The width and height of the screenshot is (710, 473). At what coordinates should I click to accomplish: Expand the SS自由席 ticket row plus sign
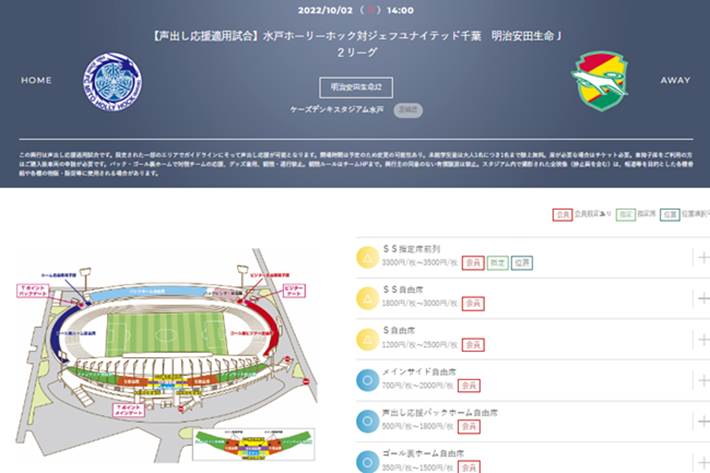click(x=704, y=298)
